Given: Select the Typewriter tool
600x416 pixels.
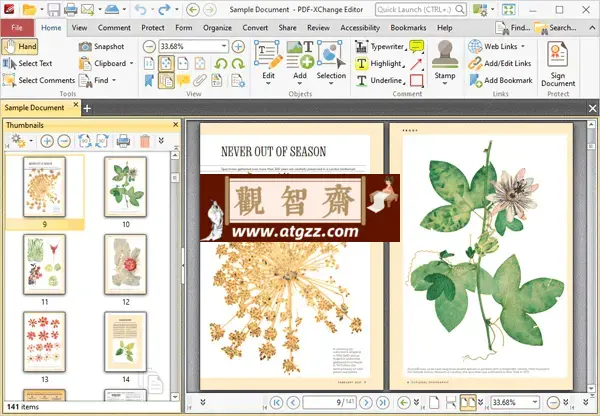Looking at the screenshot, I should 380,47.
